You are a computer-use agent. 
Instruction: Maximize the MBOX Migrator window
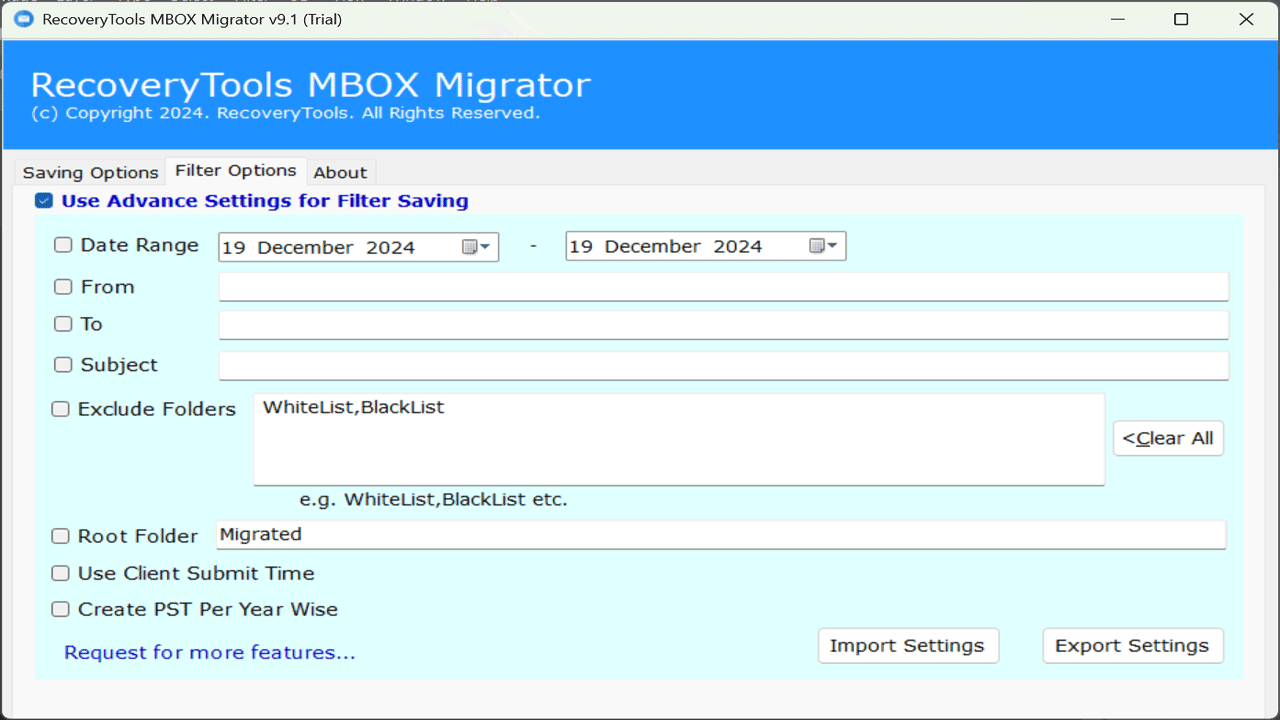click(x=1181, y=19)
